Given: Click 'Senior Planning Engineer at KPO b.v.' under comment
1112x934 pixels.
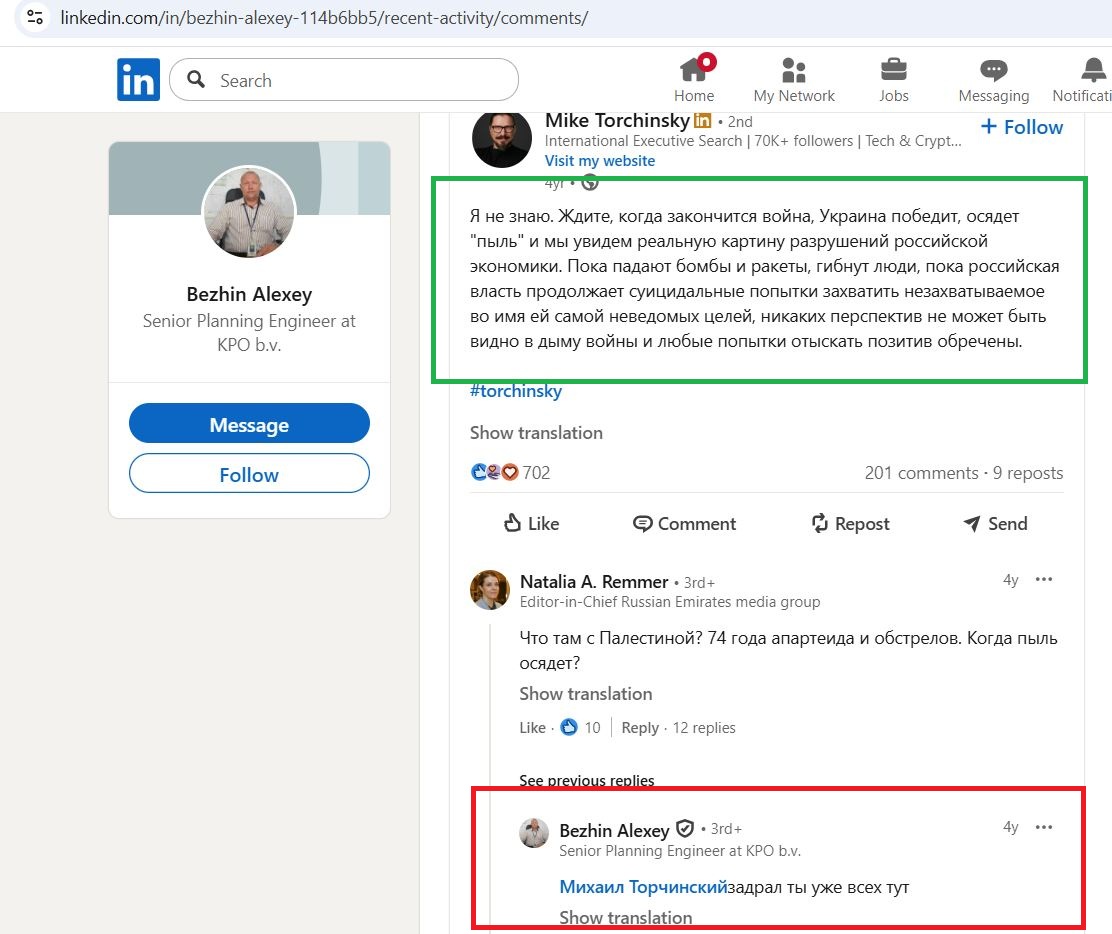Looking at the screenshot, I should pos(679,851).
